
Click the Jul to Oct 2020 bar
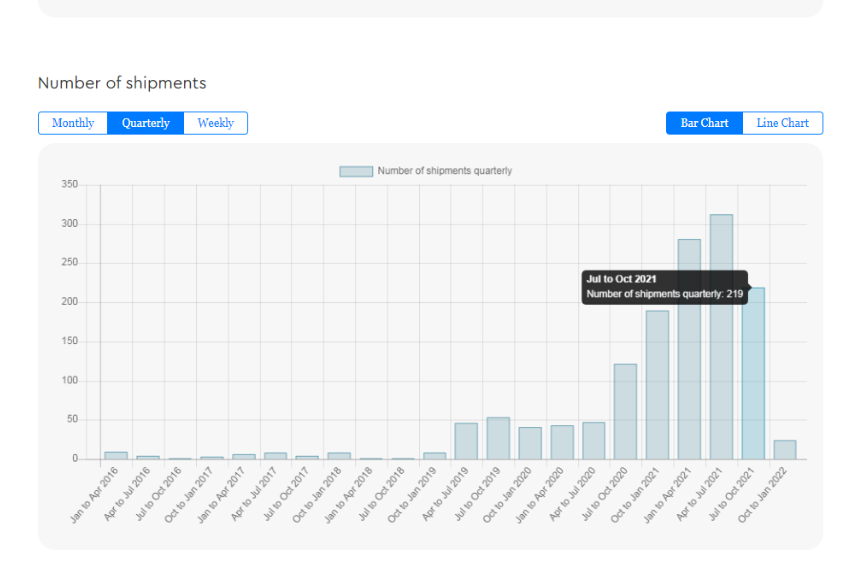(625, 412)
